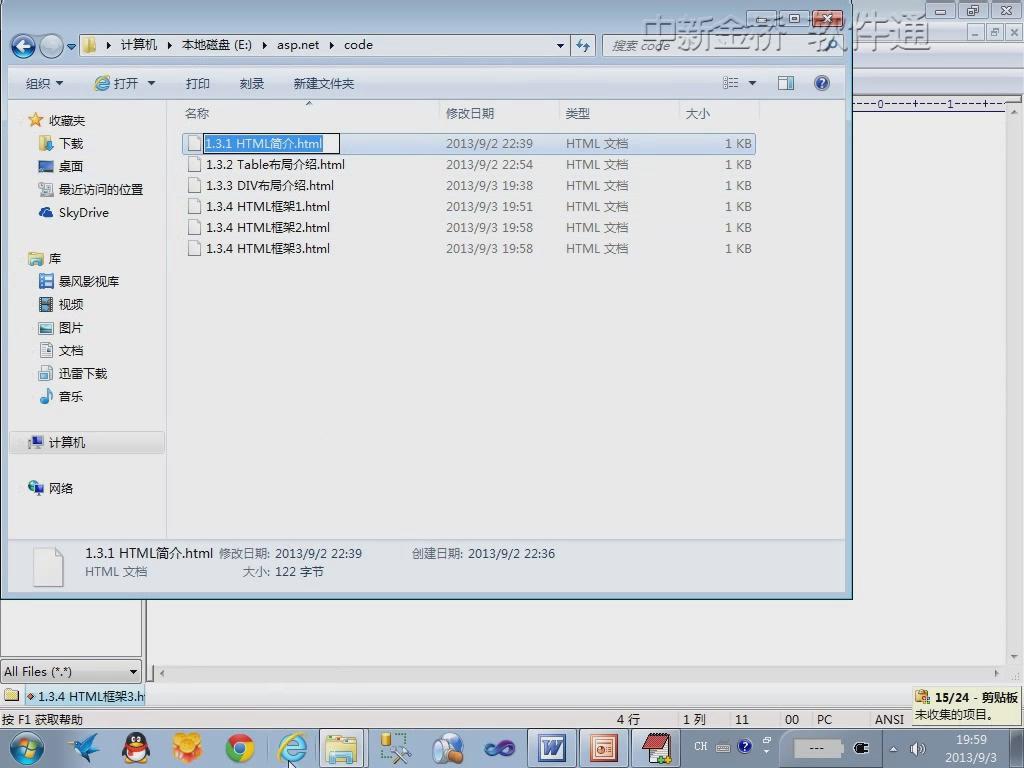Open the 下载 favorites folder
1024x768 pixels.
point(71,144)
